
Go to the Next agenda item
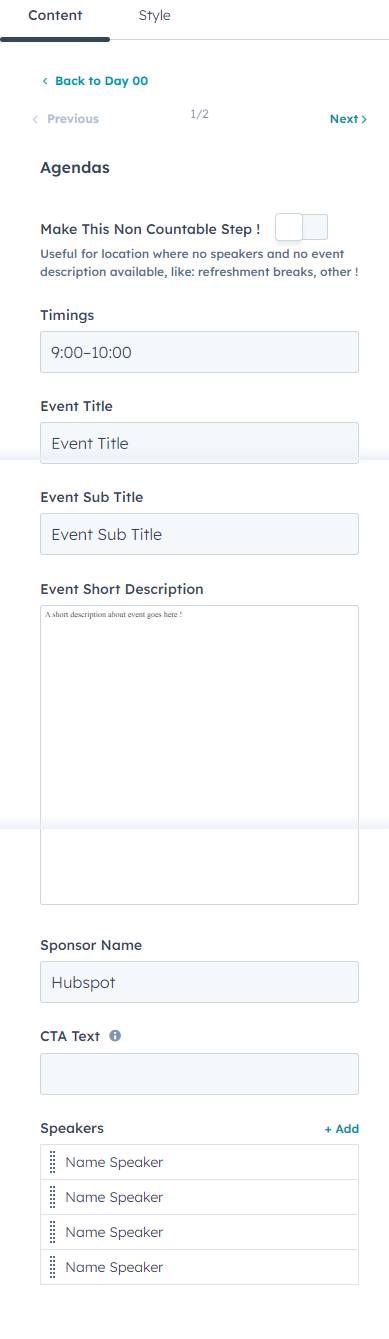(x=348, y=119)
